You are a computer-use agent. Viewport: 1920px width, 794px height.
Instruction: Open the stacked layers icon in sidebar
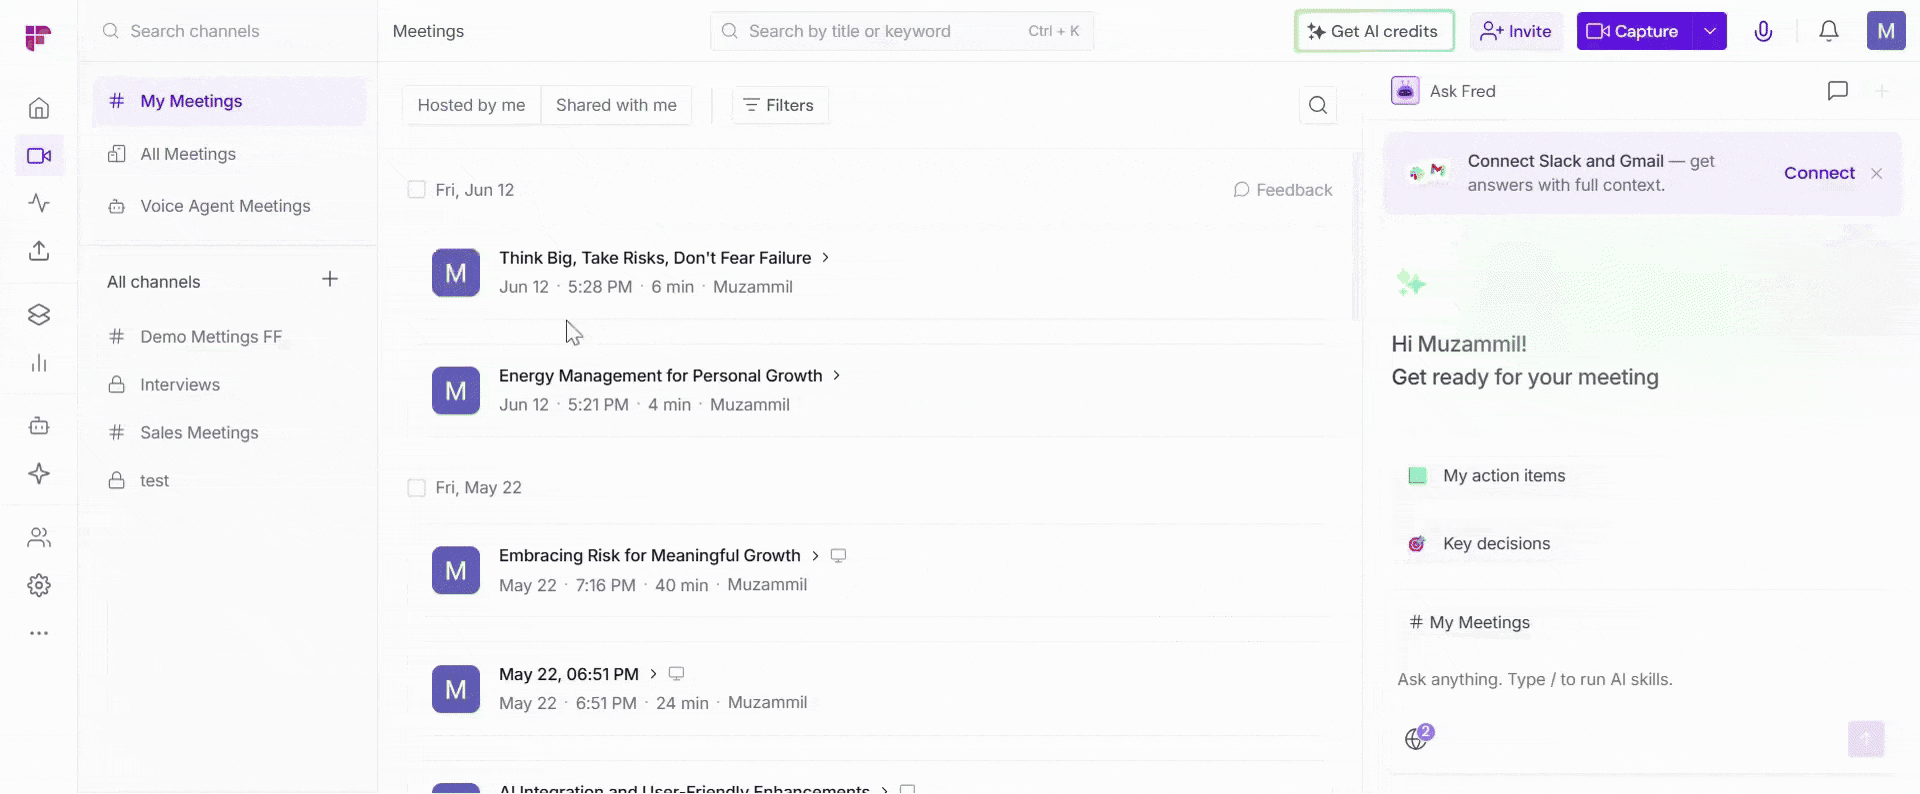[39, 315]
